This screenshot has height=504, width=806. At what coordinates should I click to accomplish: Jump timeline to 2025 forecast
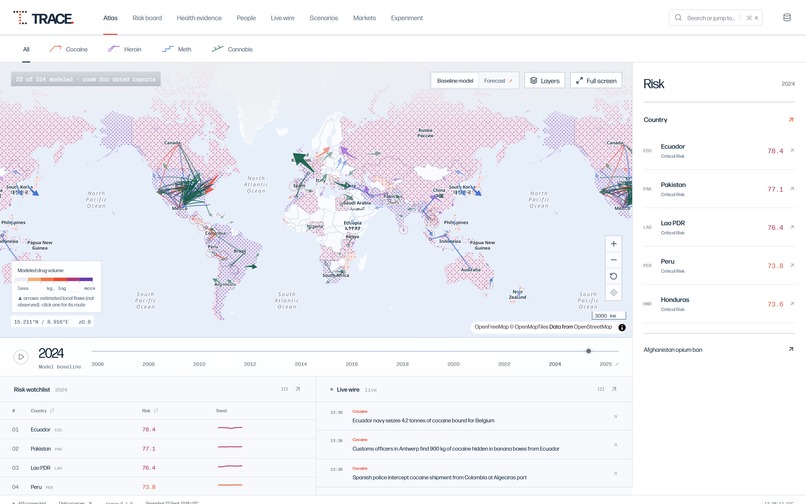coord(609,364)
